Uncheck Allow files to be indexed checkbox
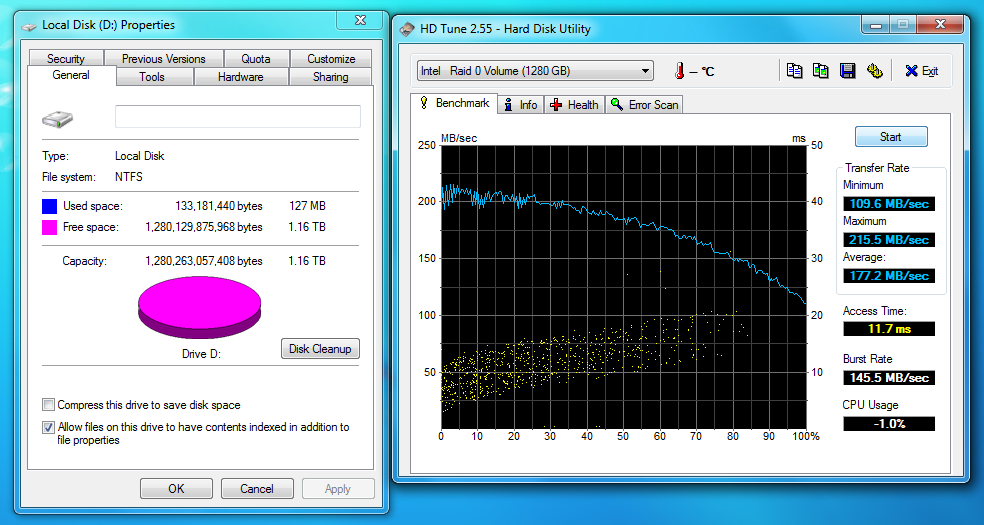This screenshot has width=984, height=525. [48, 427]
